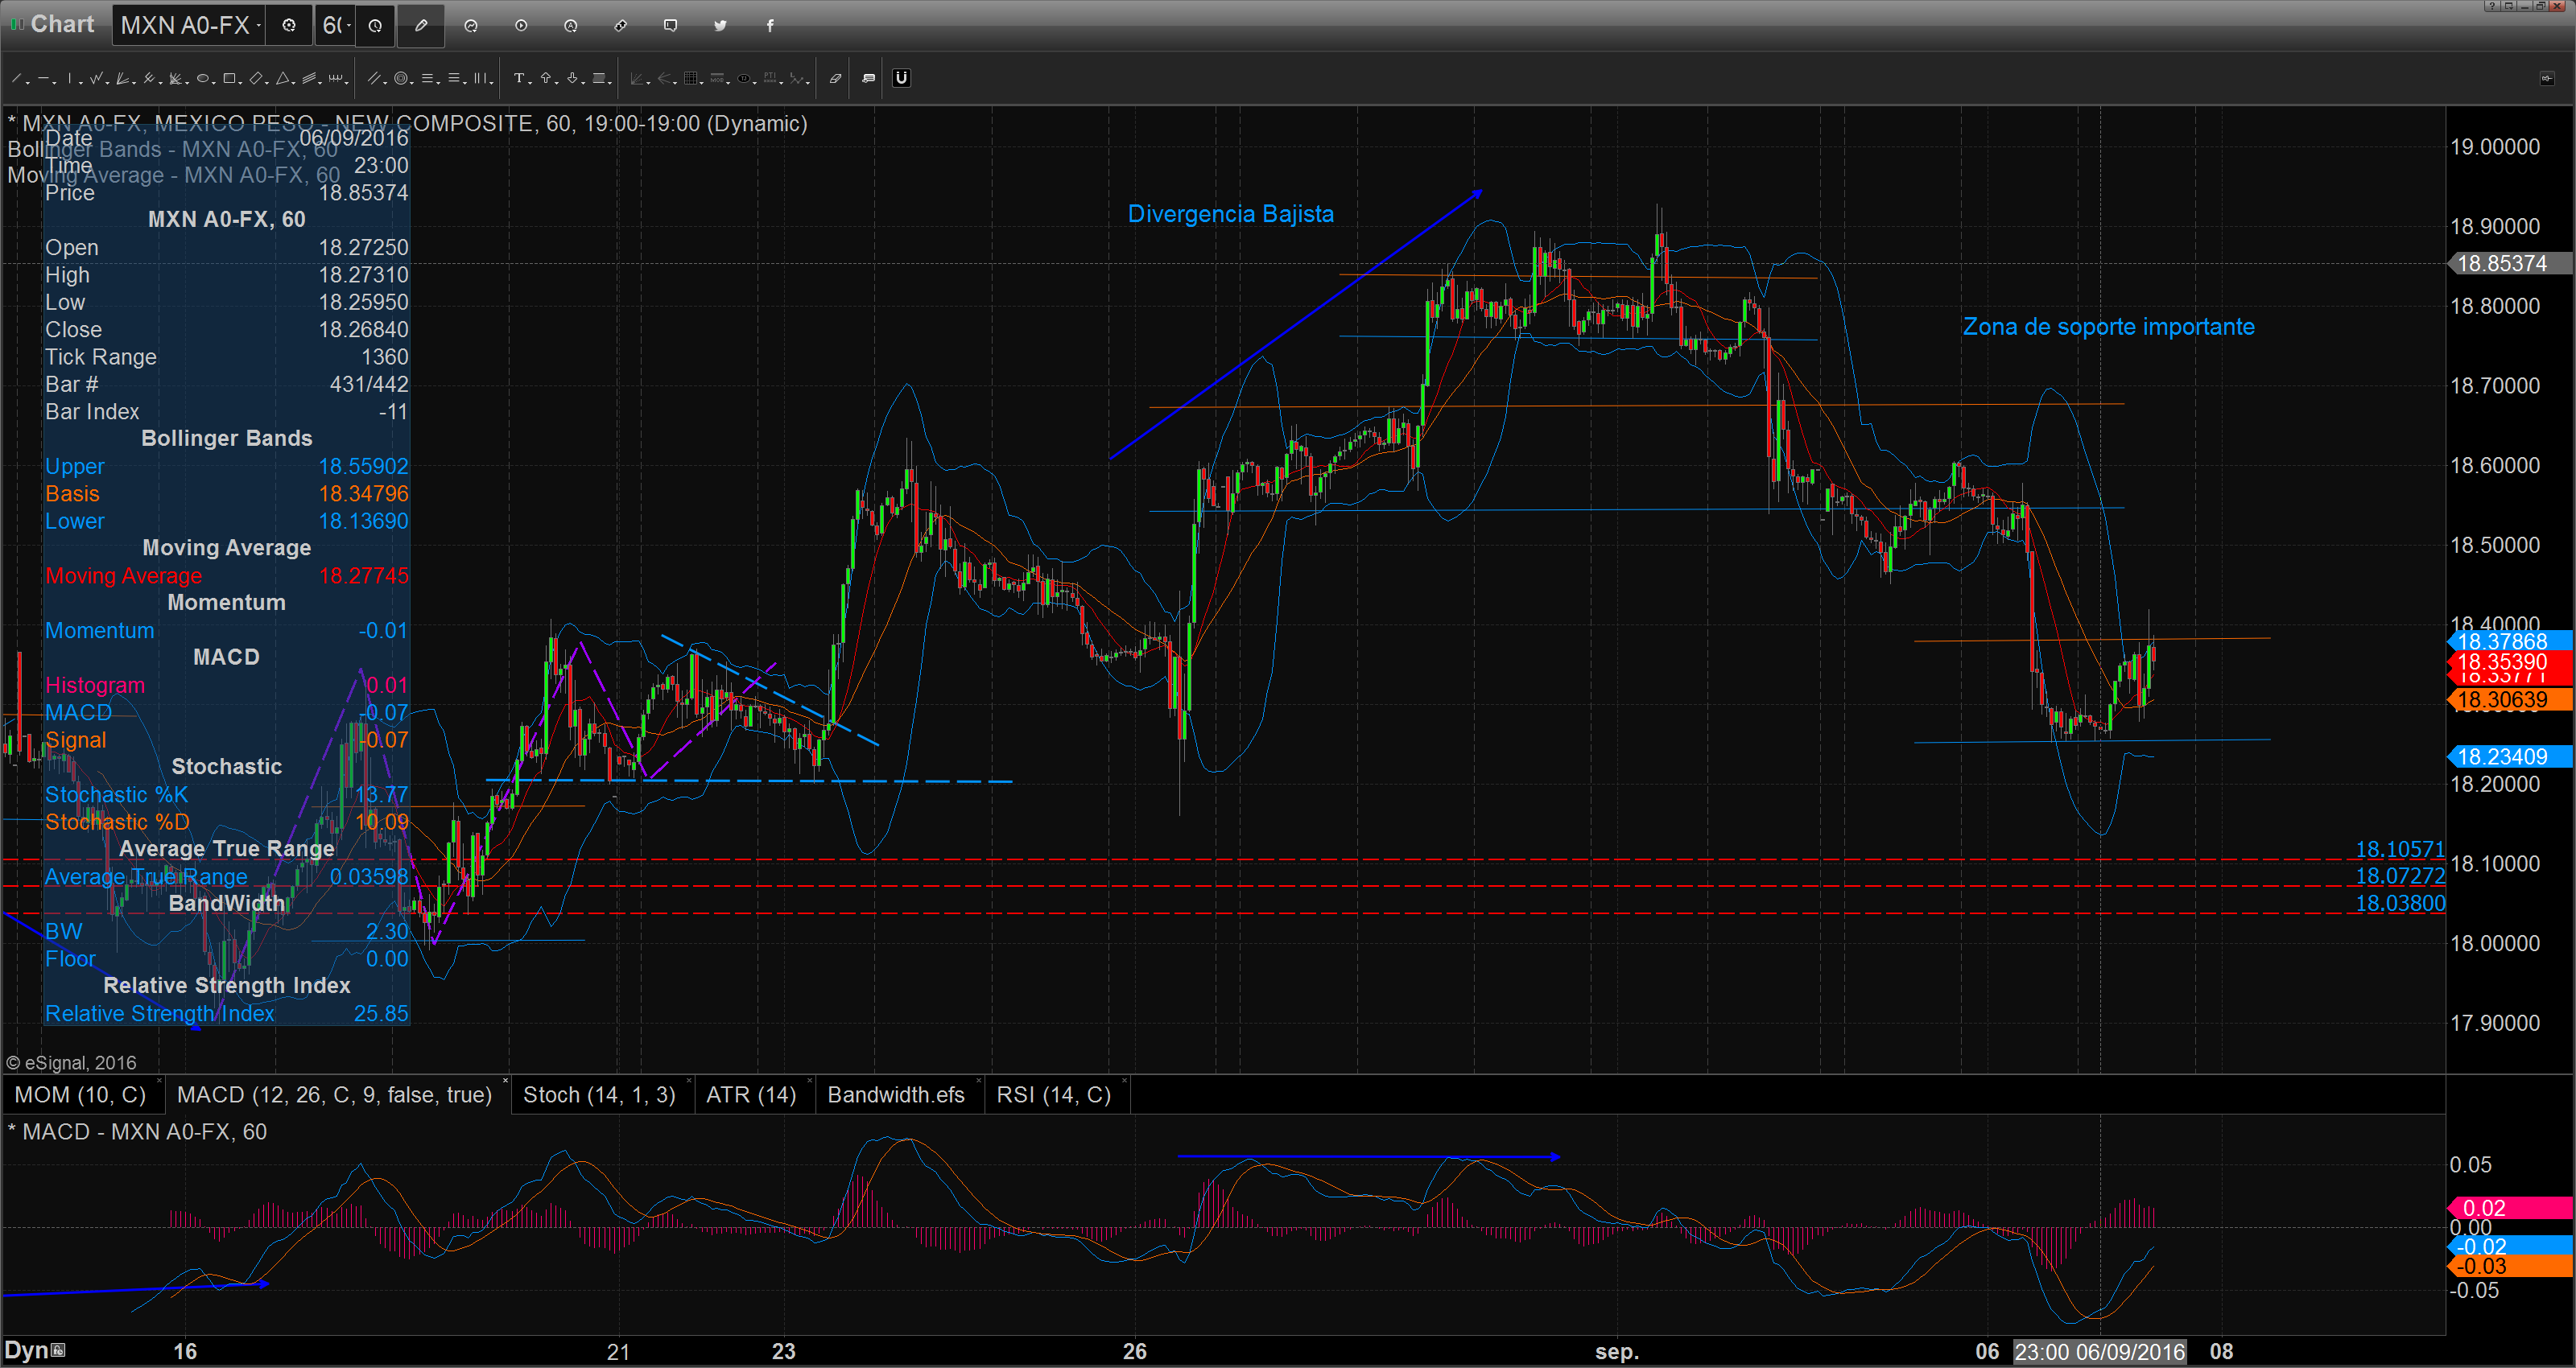The image size is (2576, 1368).
Task: Select the Rectangle drawing tool
Action: point(229,78)
